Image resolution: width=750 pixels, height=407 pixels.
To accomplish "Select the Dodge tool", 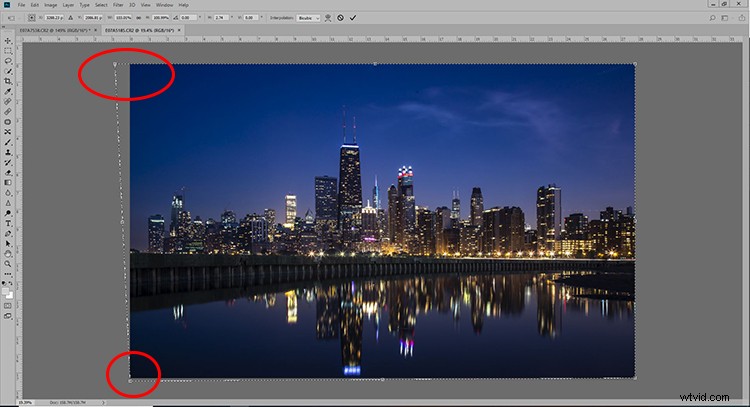I will pos(8,213).
